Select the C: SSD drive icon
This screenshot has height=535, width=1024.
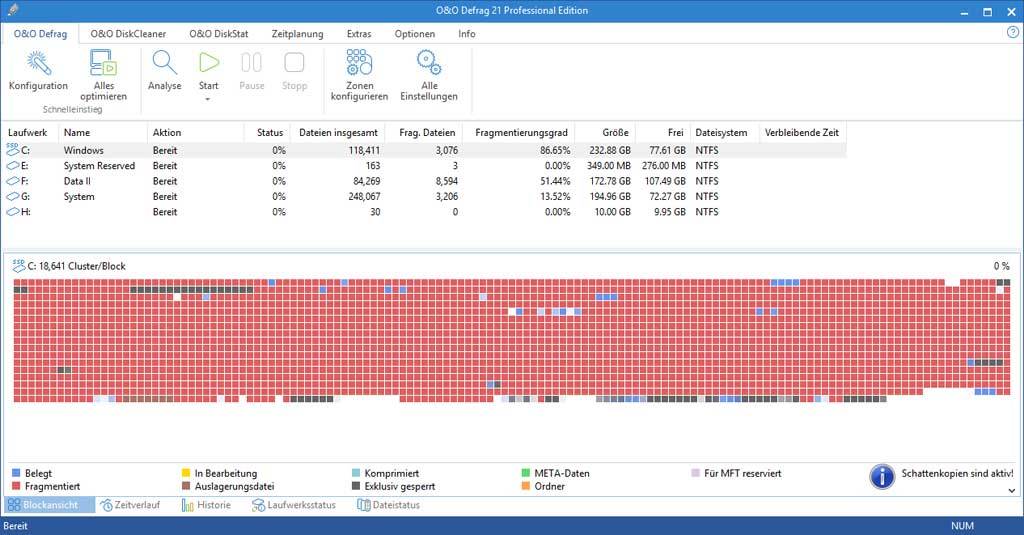[x=13, y=150]
